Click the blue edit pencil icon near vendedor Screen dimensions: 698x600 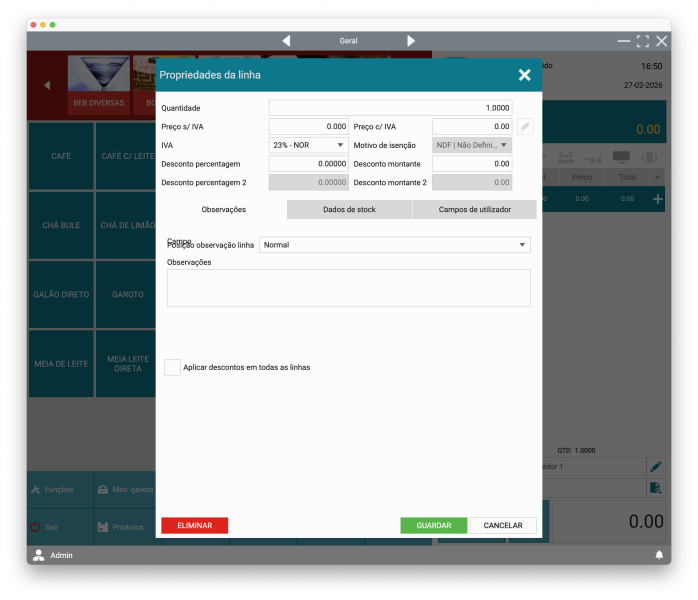(656, 467)
